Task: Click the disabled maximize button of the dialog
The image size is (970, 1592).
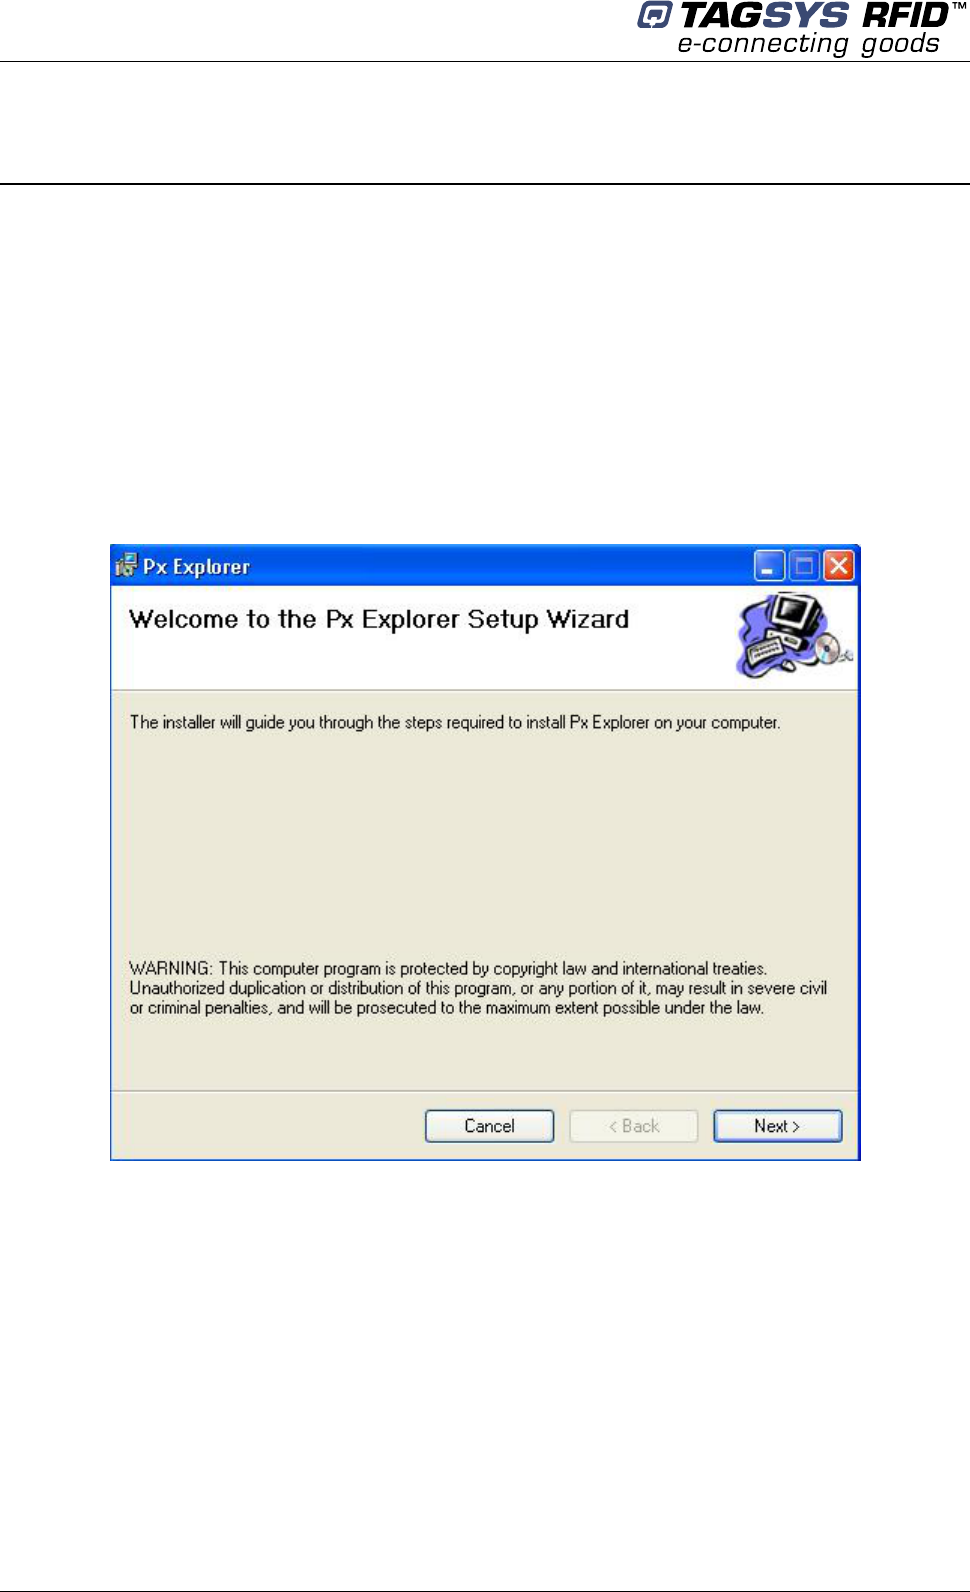Action: click(804, 566)
